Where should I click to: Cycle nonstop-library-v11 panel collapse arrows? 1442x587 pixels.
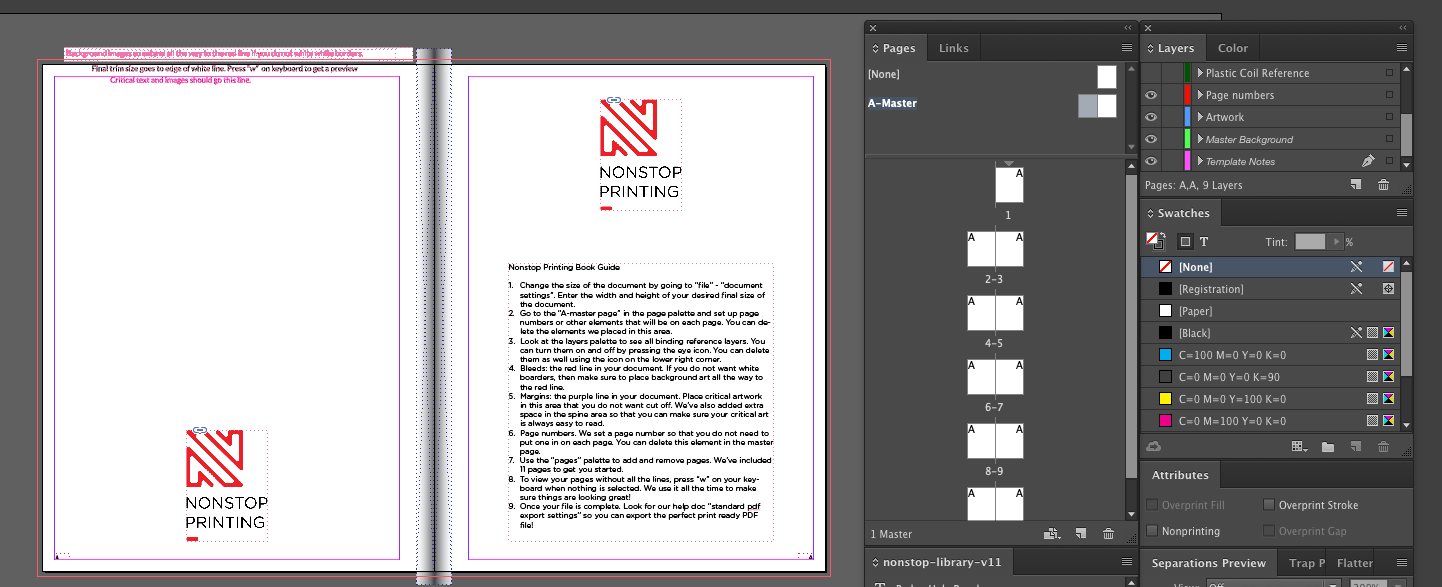(873, 562)
